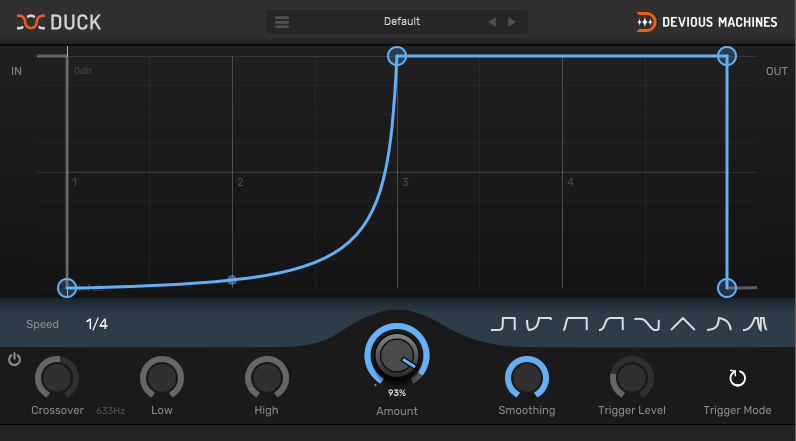Click the Low band knob
Image resolution: width=796 pixels, height=441 pixels.
162,378
